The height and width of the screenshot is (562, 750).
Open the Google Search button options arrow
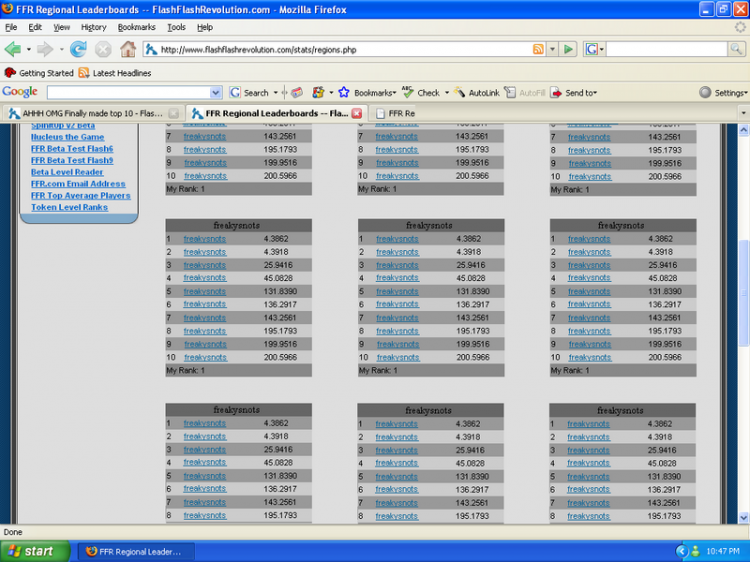[x=276, y=93]
